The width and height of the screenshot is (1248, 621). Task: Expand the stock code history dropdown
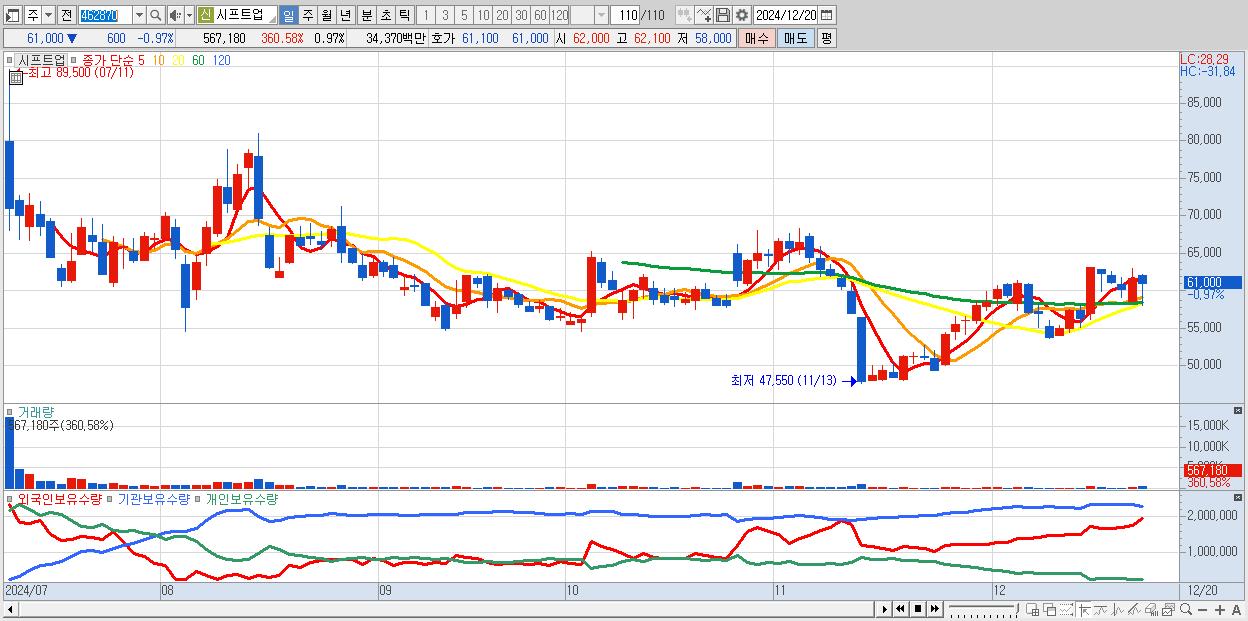(139, 15)
